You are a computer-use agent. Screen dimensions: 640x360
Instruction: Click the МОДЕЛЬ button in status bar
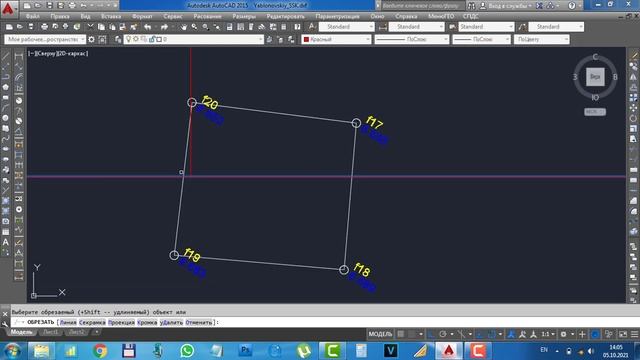[380, 334]
